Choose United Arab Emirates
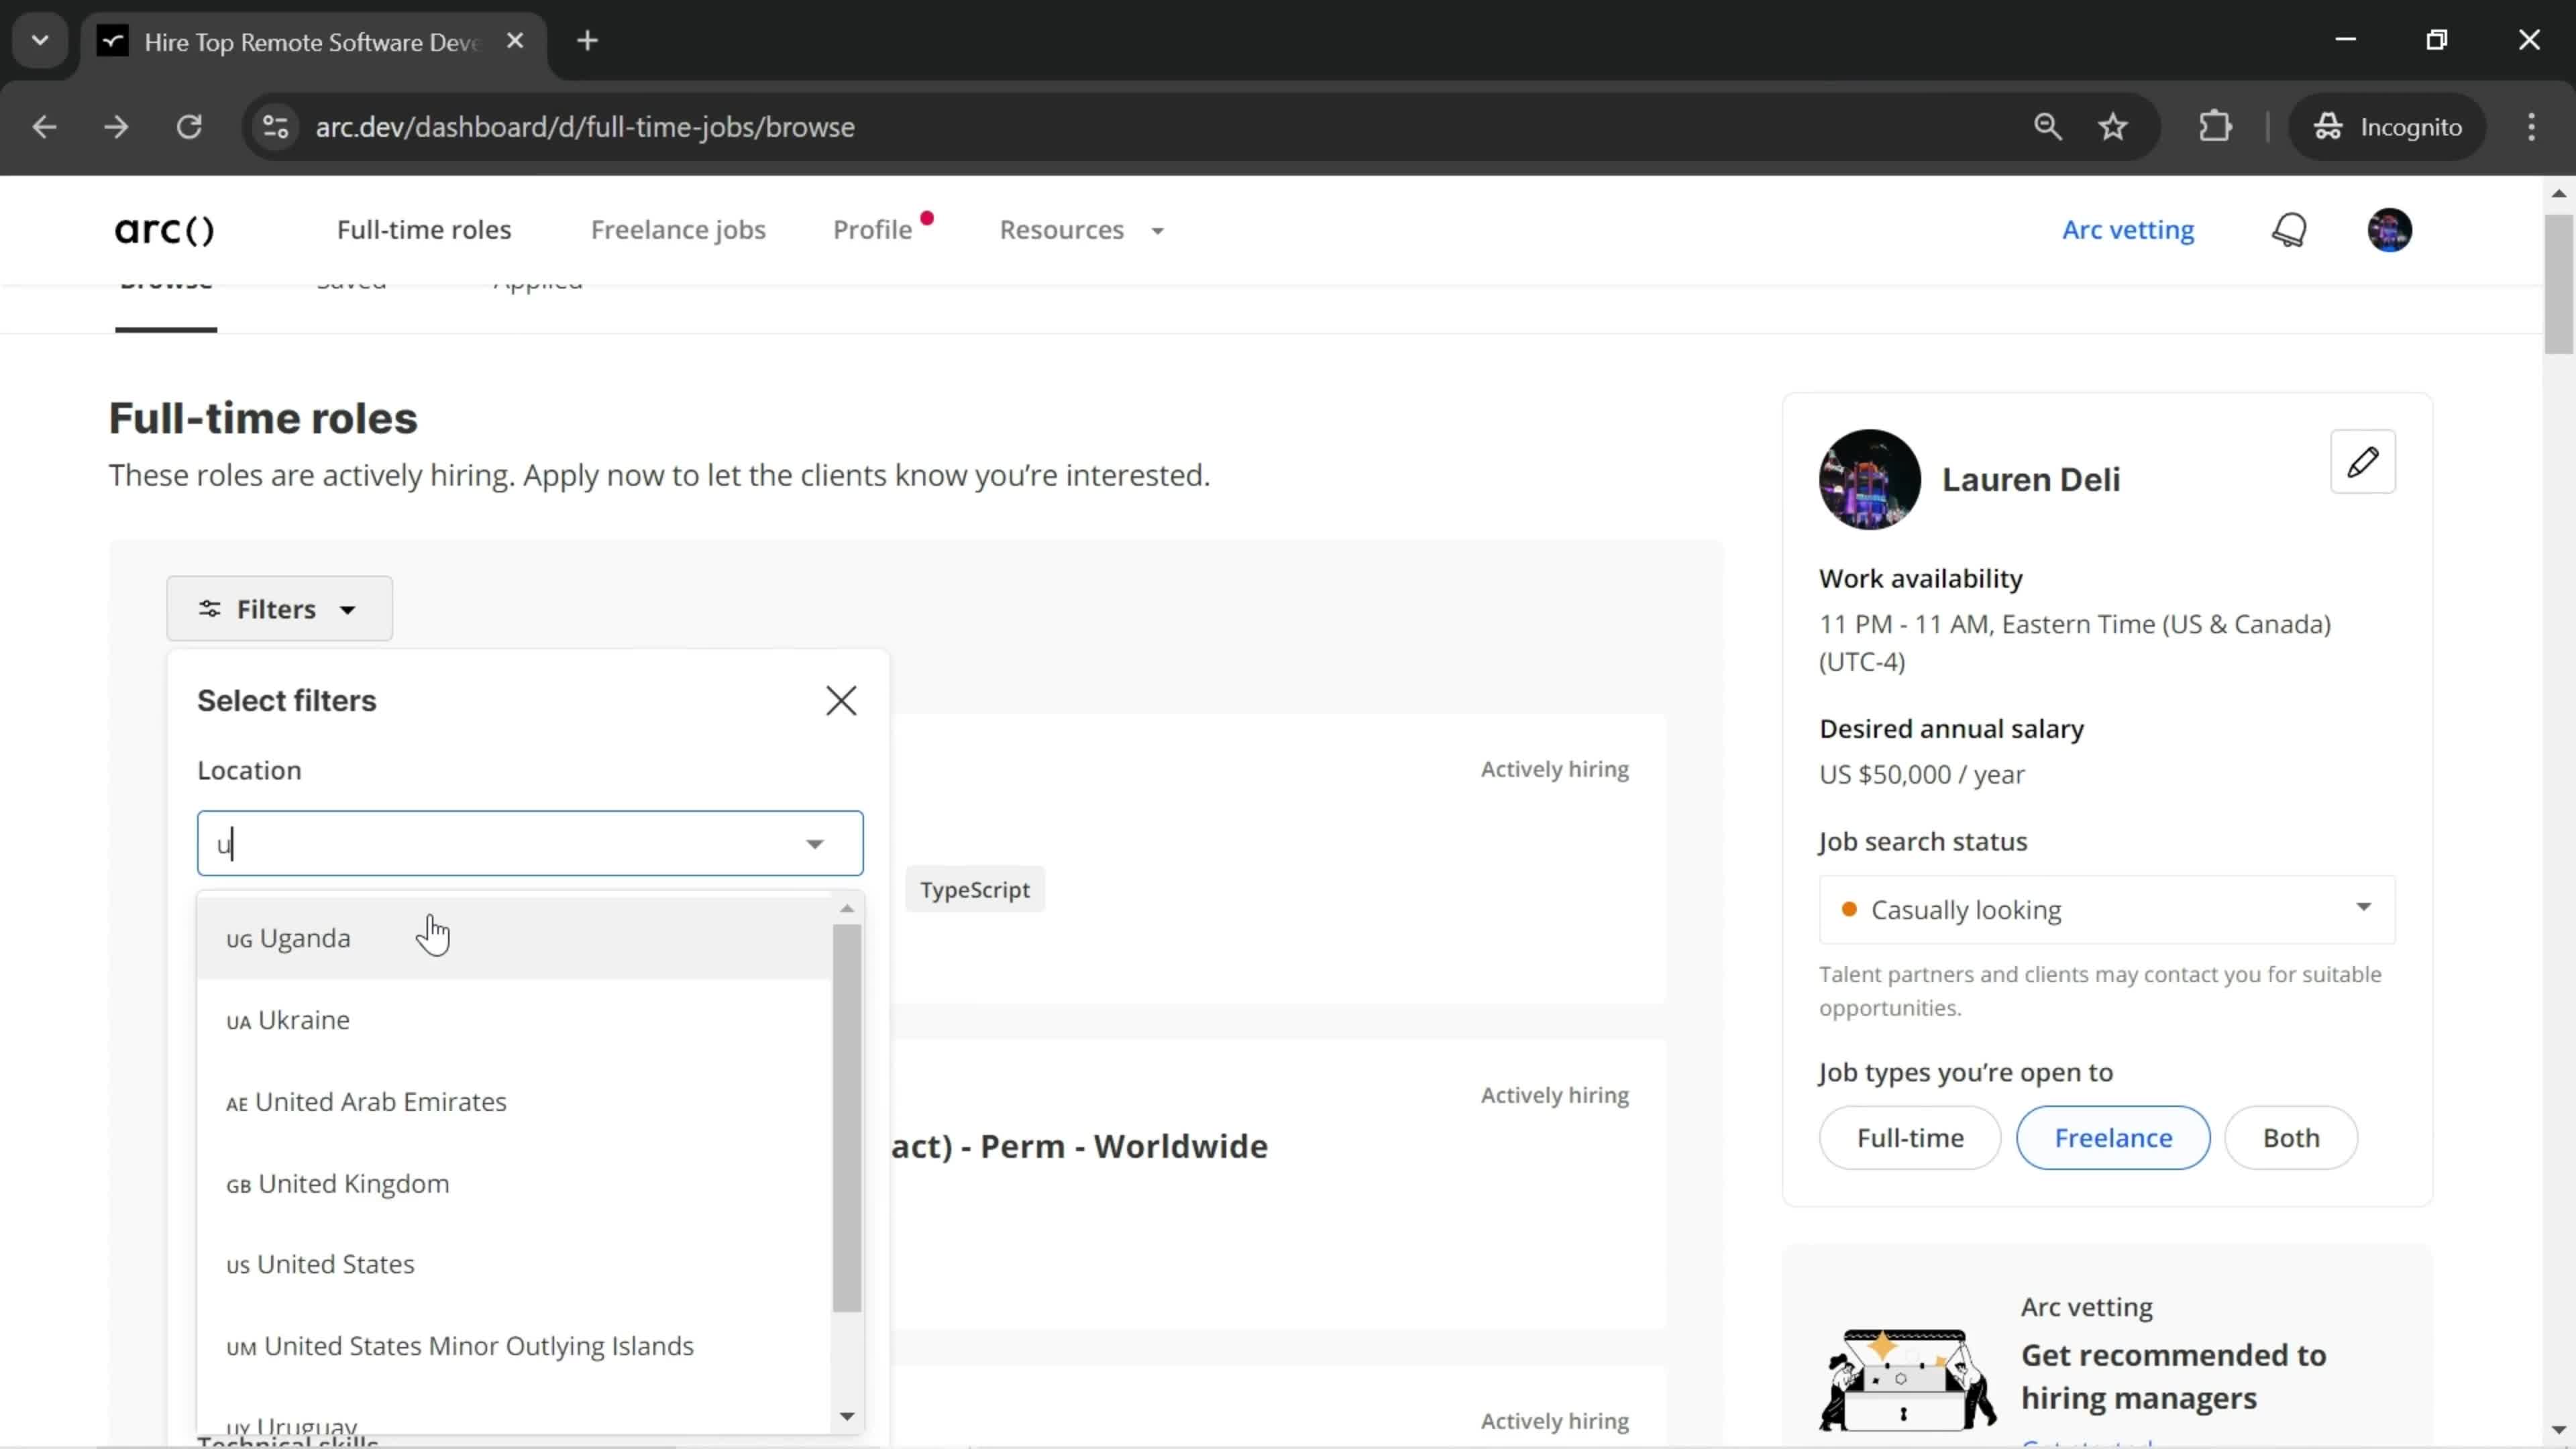 click(514, 1102)
